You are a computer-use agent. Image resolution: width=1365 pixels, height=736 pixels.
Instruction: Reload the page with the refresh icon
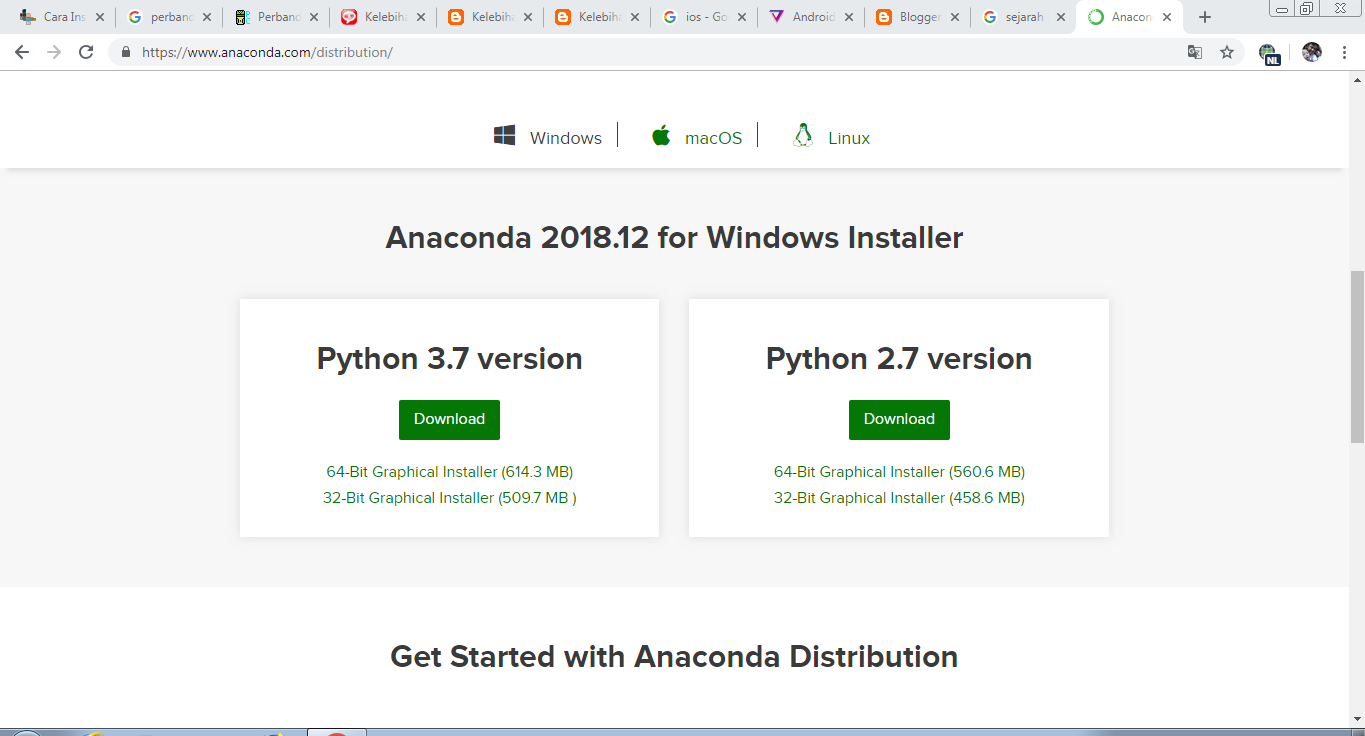click(88, 51)
